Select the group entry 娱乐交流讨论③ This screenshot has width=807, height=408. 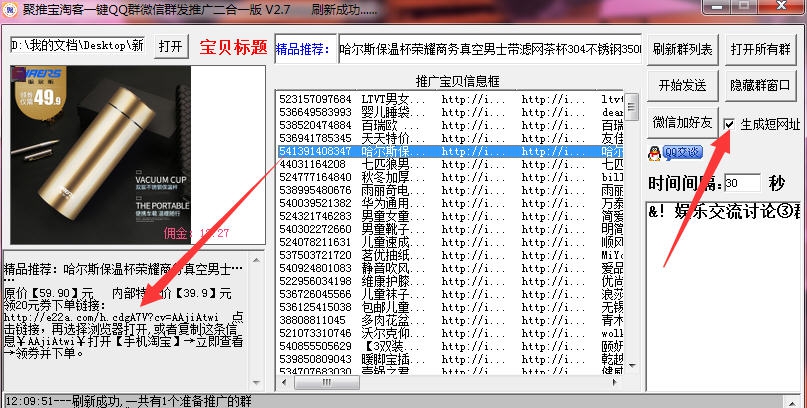pyautogui.click(x=723, y=211)
